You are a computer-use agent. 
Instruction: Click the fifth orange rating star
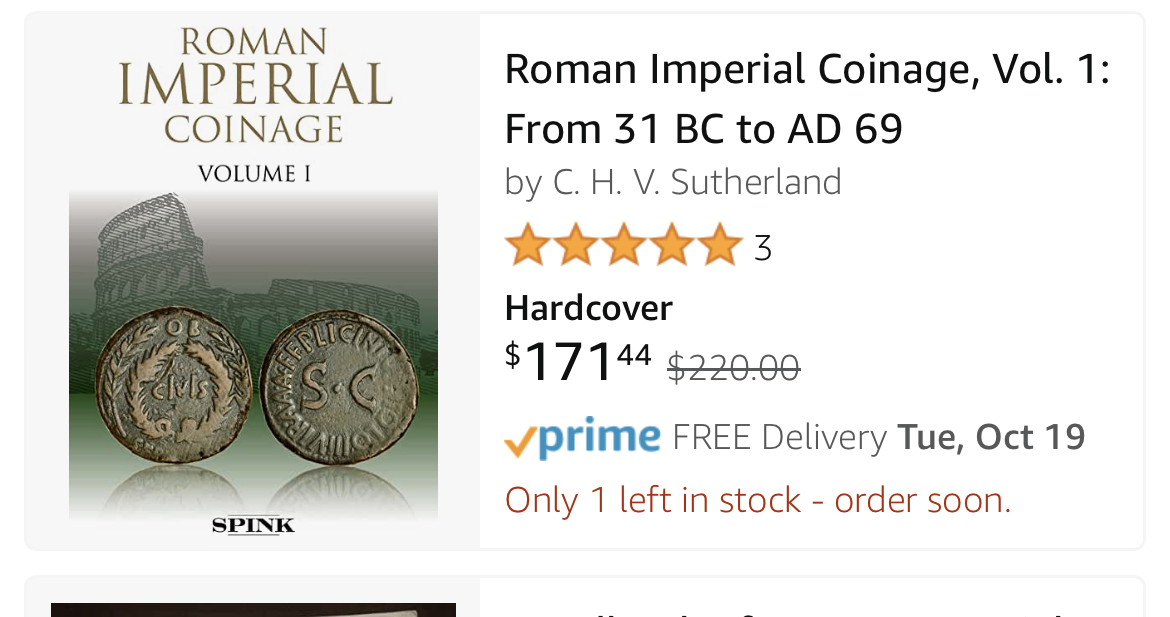click(719, 246)
